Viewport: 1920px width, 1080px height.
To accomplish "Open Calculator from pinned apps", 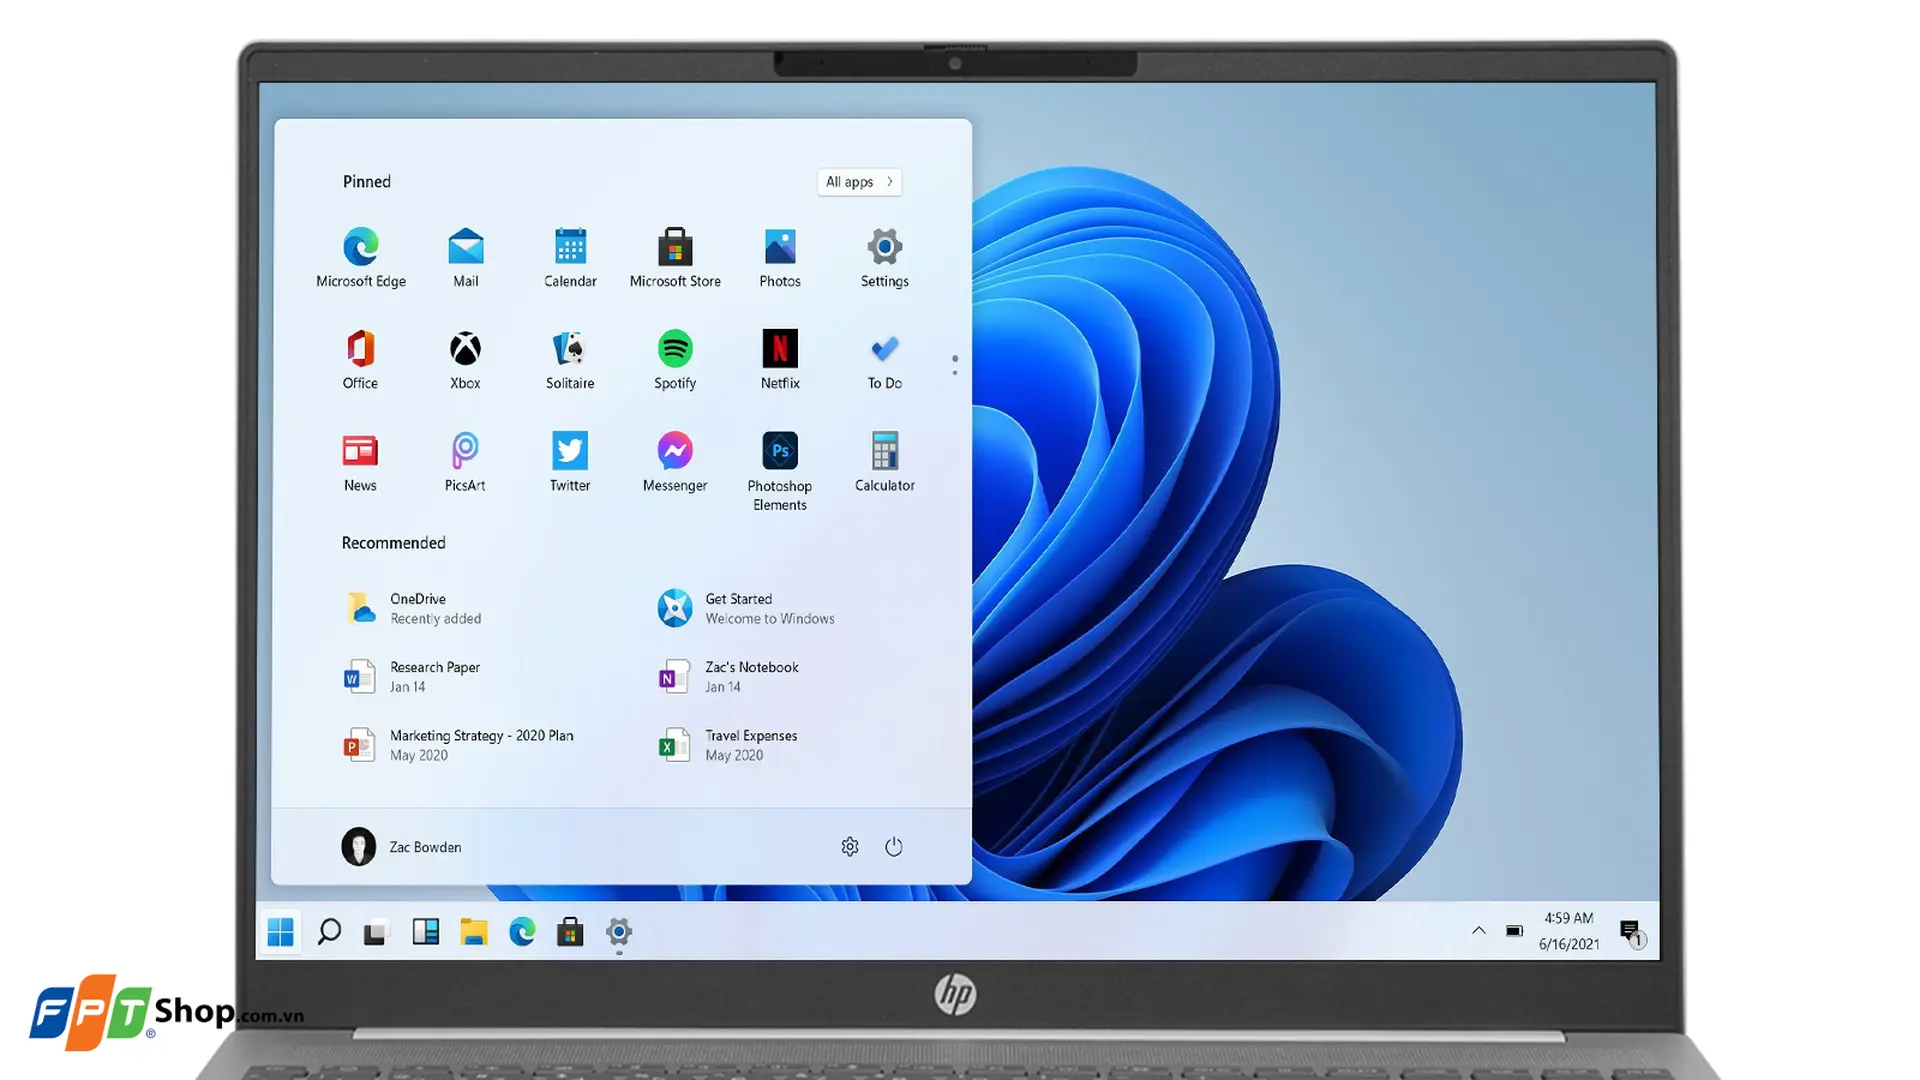I will coord(884,452).
